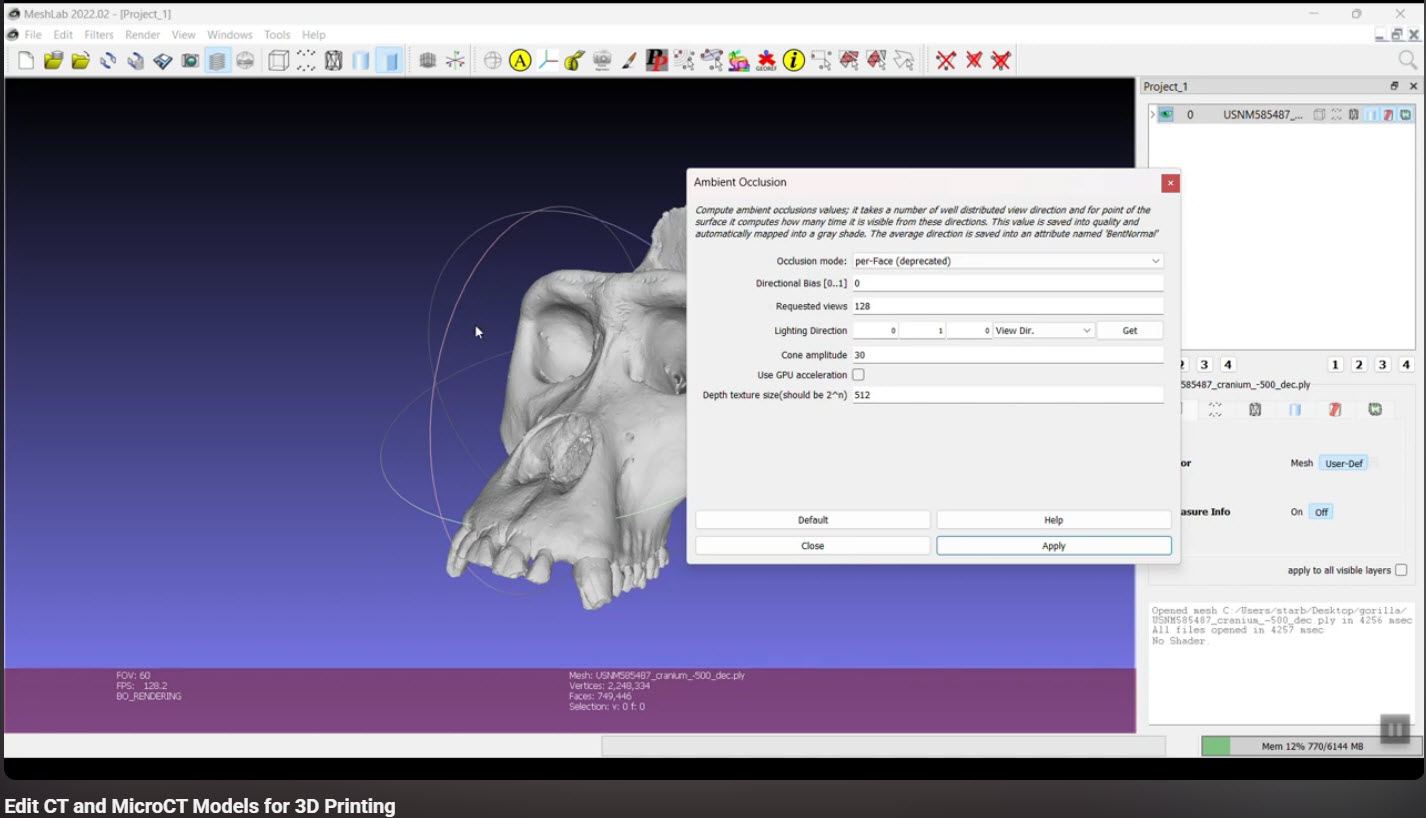Toggle the eye visibility of layer 0
The image size is (1426, 818).
point(1166,115)
